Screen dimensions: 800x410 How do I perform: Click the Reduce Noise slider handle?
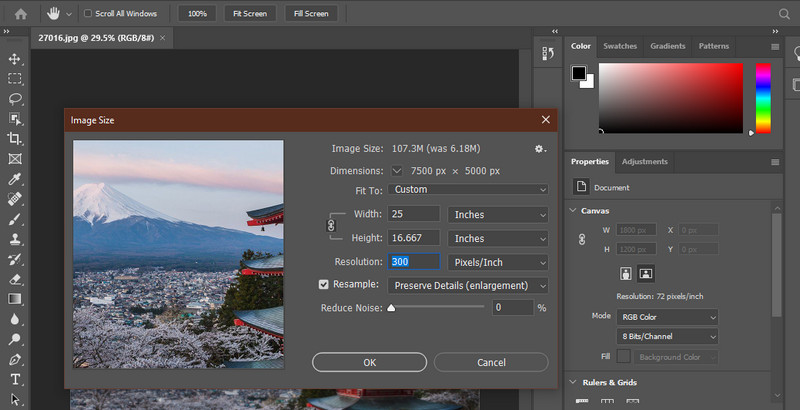pos(391,308)
